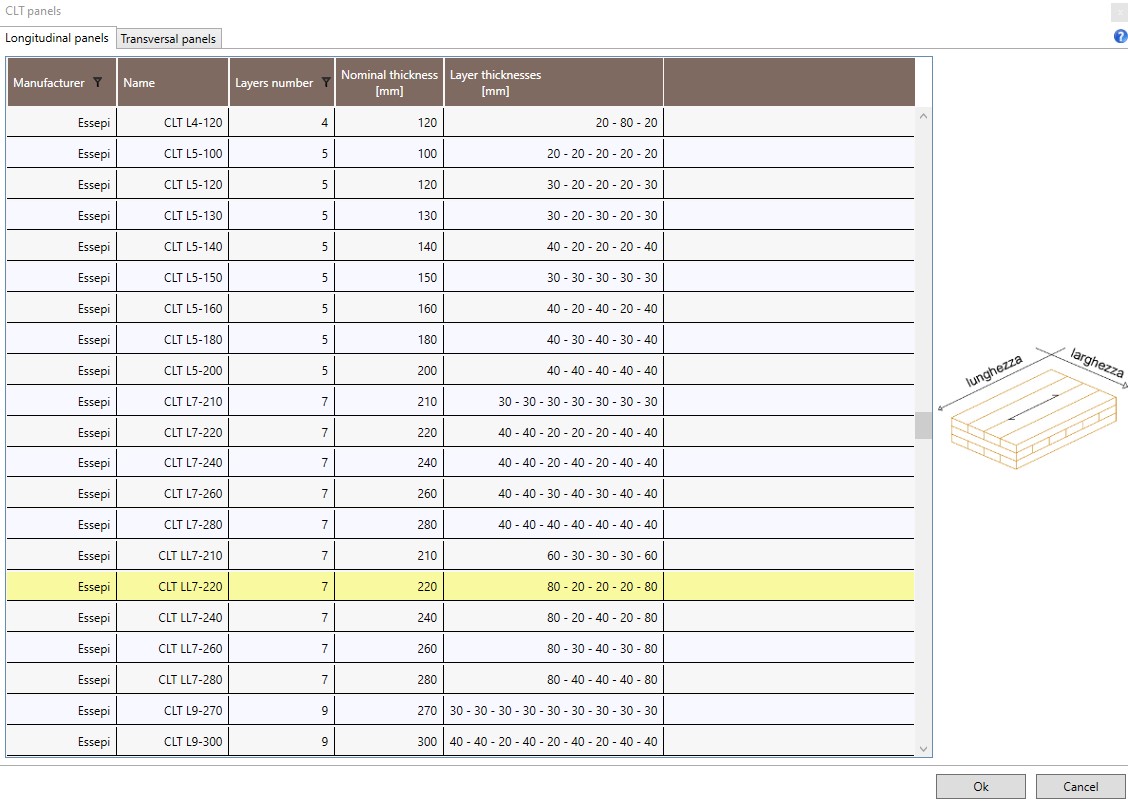Screen dimensions: 1128x804
Task: Click the layers number 4 cell
Action: coord(282,123)
